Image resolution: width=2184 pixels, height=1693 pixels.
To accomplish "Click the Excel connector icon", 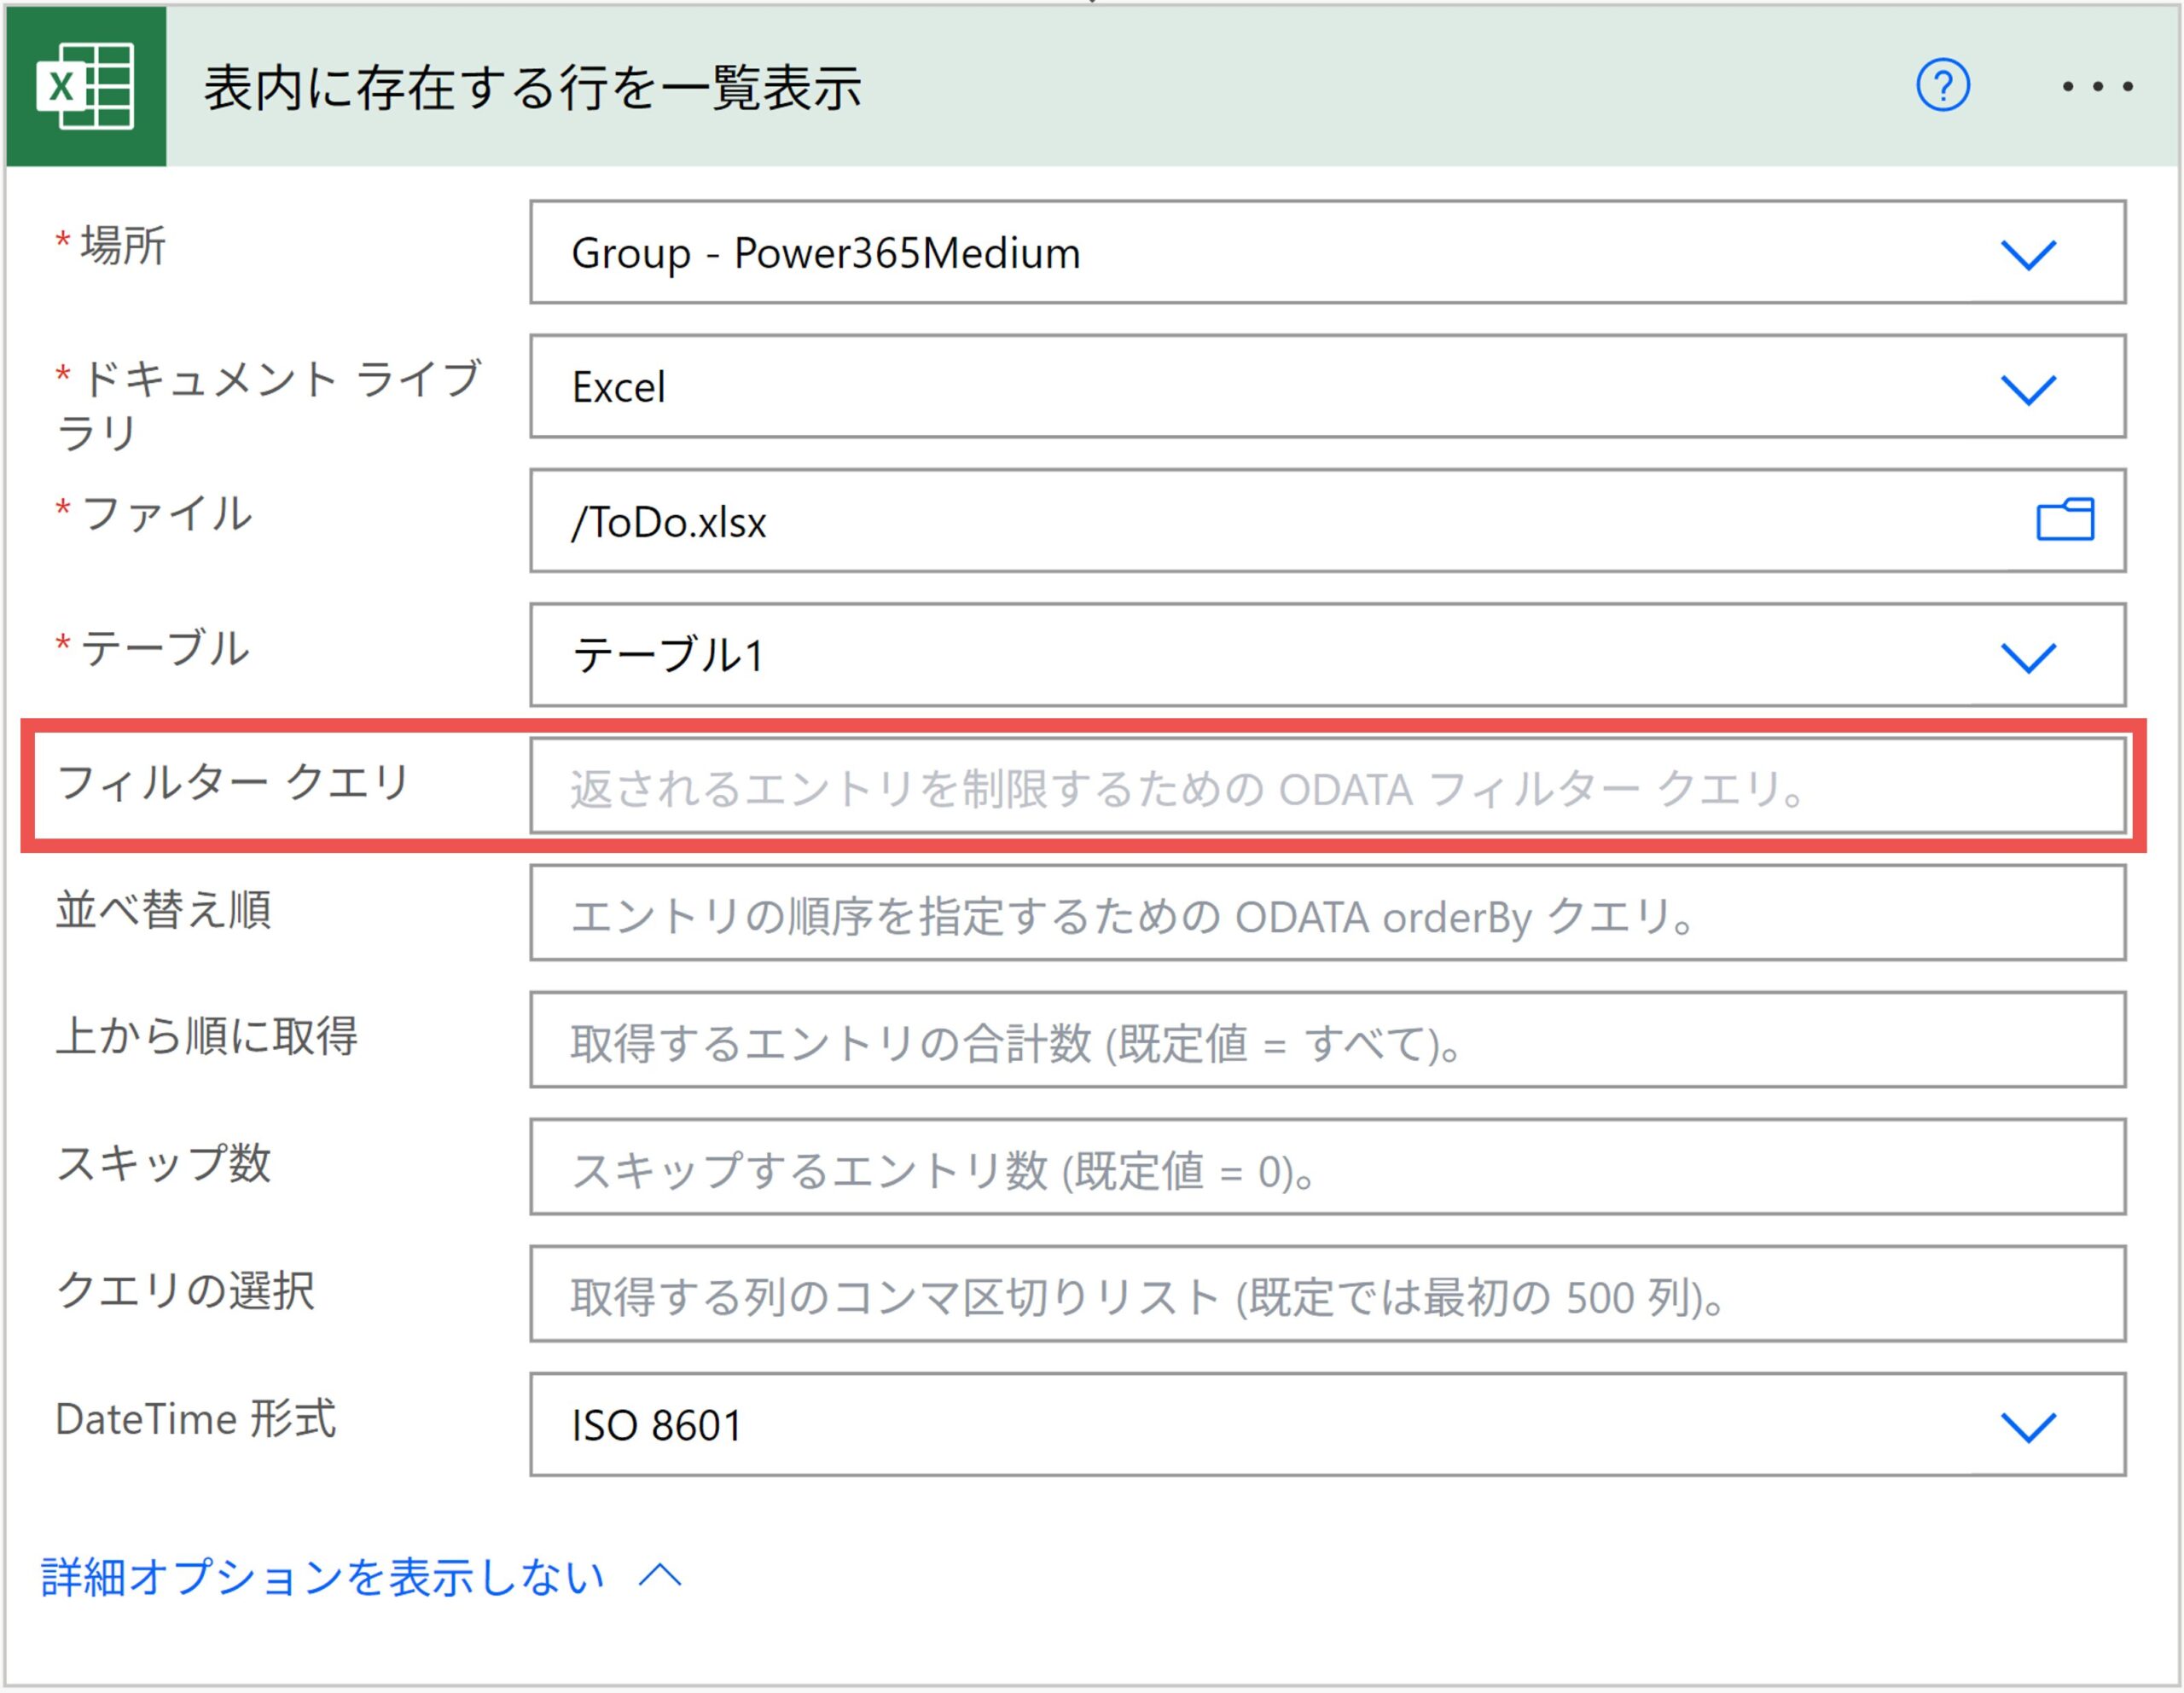I will point(86,86).
